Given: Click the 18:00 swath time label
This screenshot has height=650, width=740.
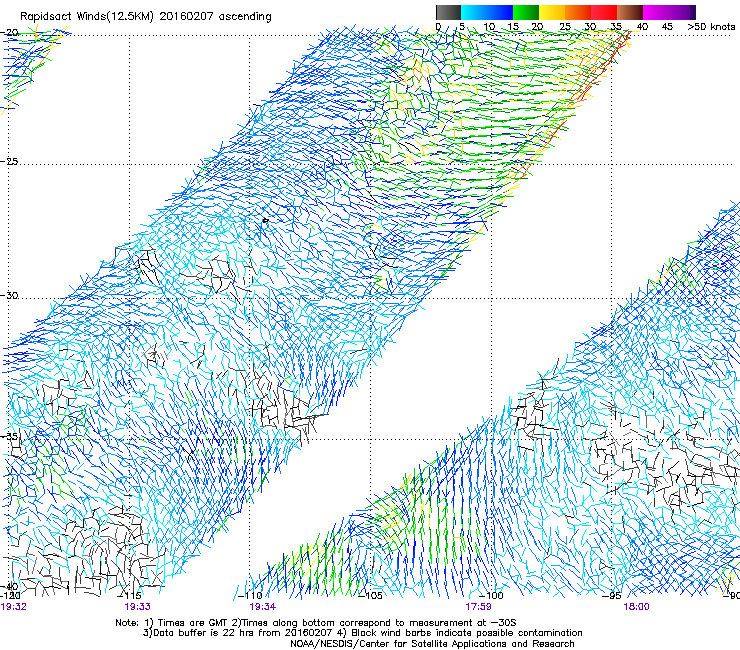Looking at the screenshot, I should pyautogui.click(x=637, y=607).
